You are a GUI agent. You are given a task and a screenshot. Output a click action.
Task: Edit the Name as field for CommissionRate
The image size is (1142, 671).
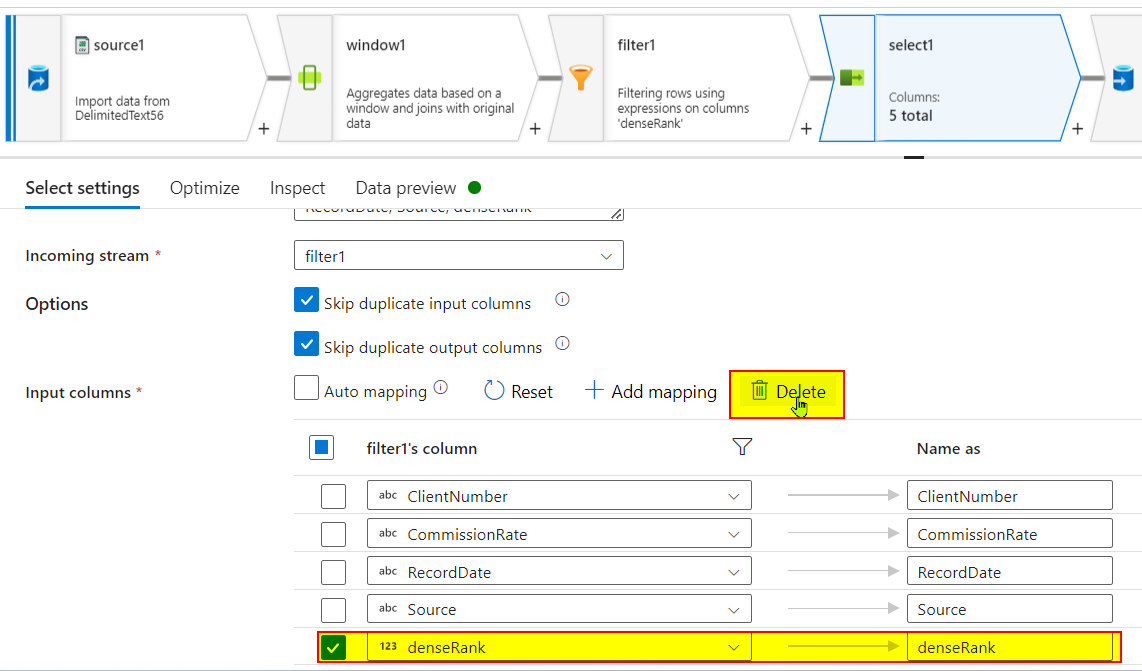pyautogui.click(x=1009, y=533)
